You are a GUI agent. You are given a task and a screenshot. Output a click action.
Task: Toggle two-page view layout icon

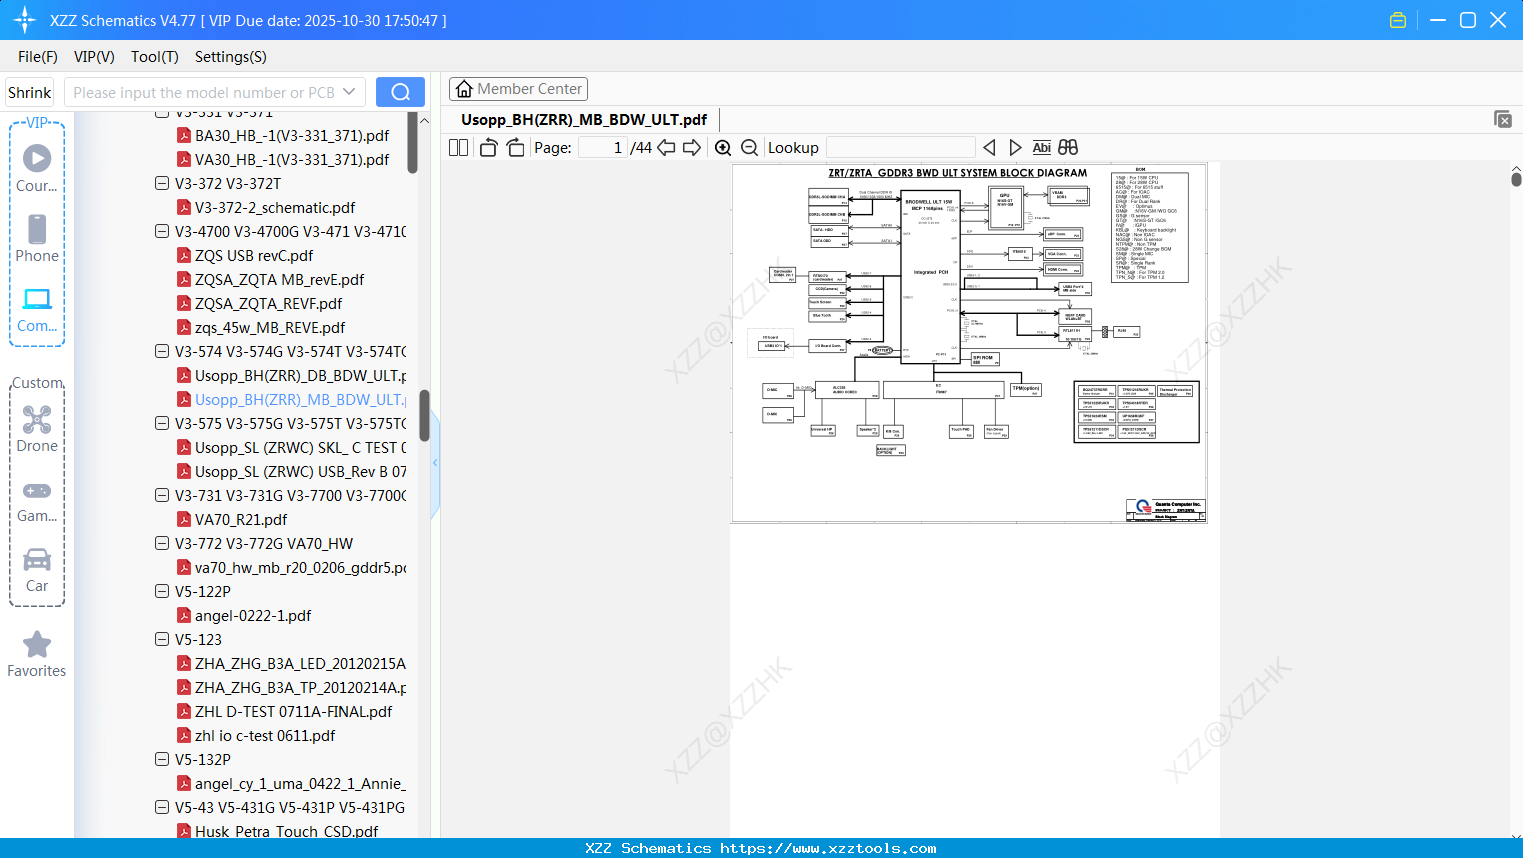[x=458, y=148]
